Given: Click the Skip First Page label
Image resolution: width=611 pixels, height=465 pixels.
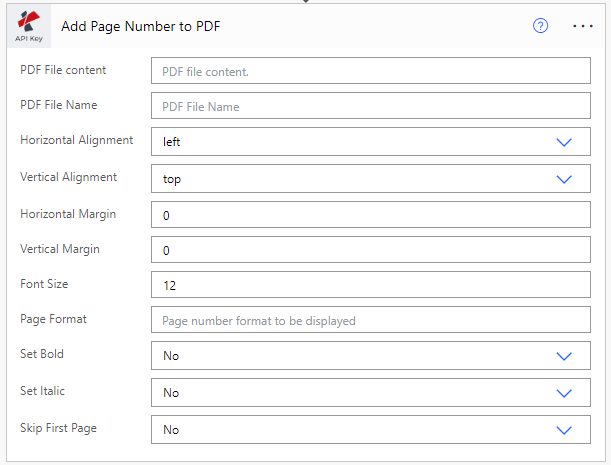Looking at the screenshot, I should tap(58, 428).
